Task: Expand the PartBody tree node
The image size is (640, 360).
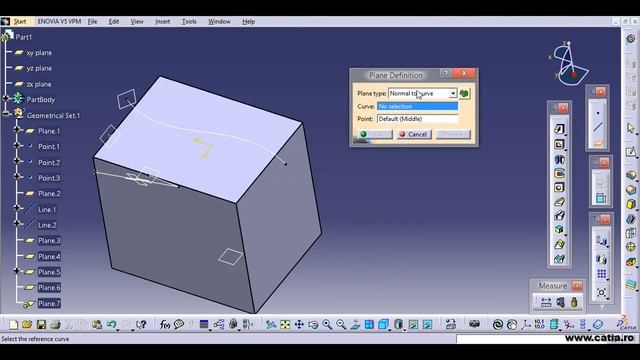Action: tap(5, 98)
